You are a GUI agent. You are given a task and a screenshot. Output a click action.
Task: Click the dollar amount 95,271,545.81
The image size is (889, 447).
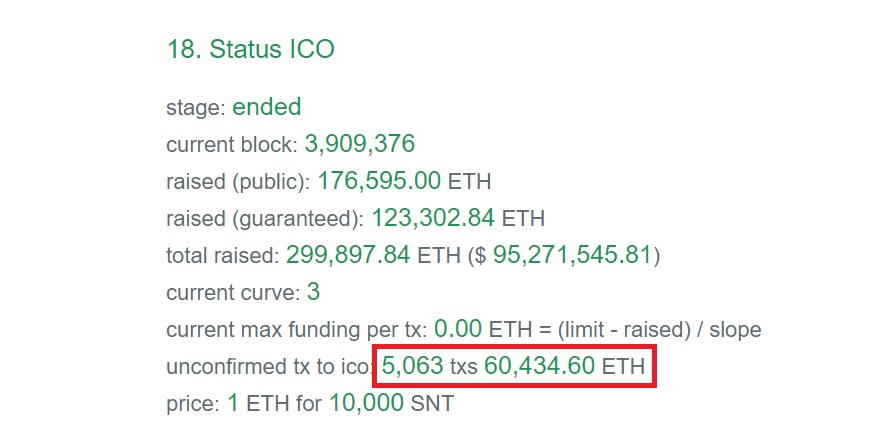click(572, 255)
